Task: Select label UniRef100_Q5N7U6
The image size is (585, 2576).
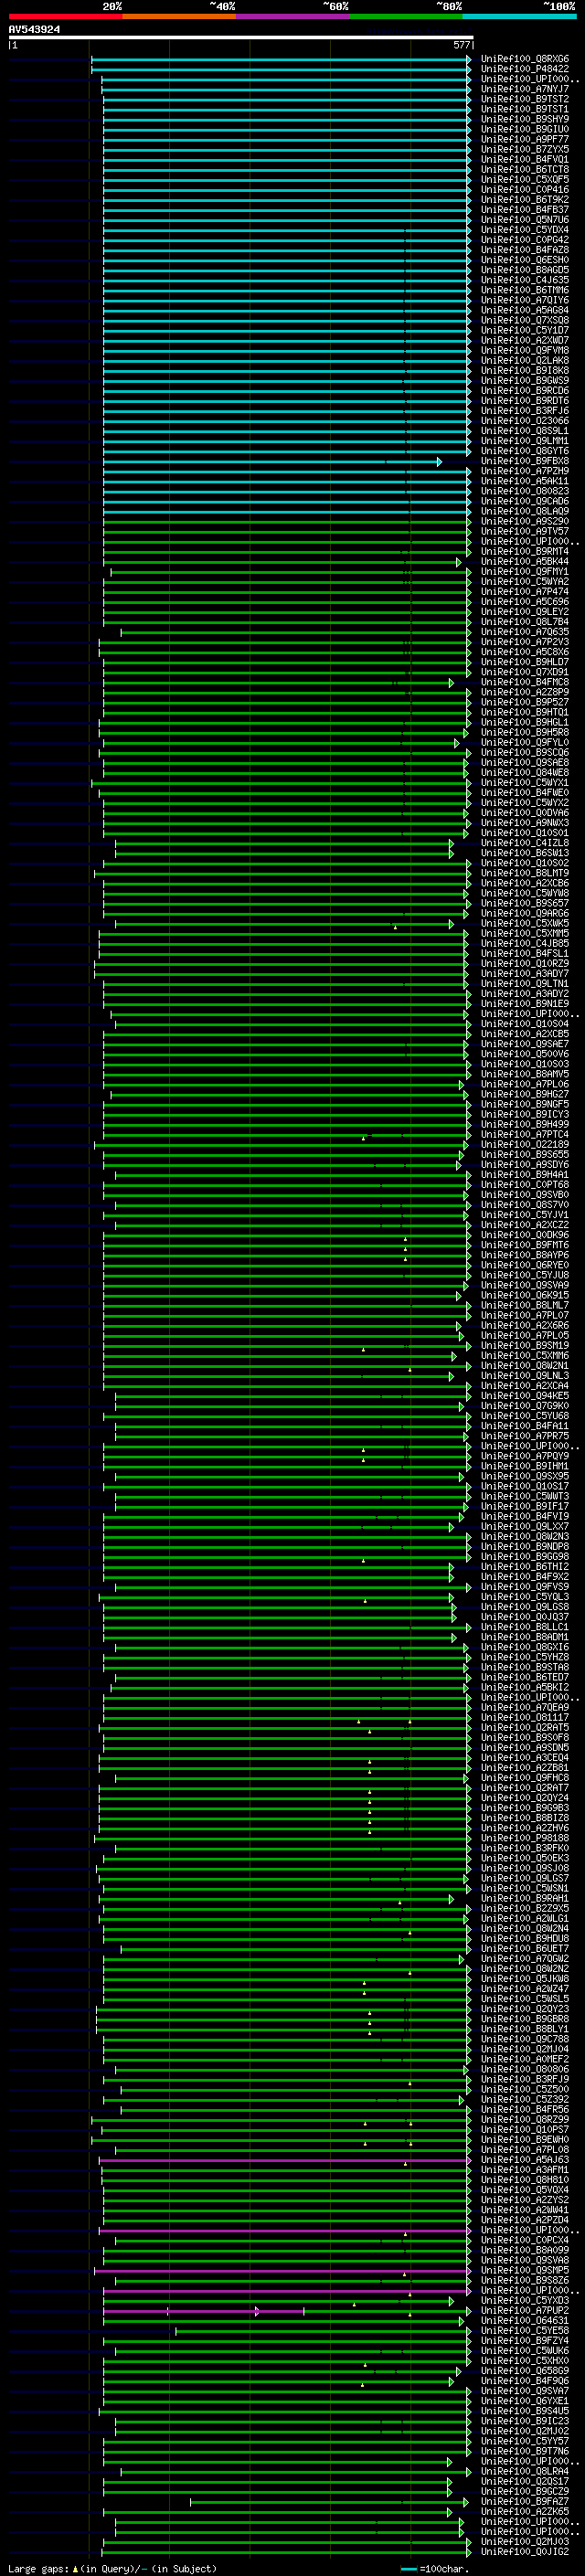Action: pyautogui.click(x=525, y=220)
